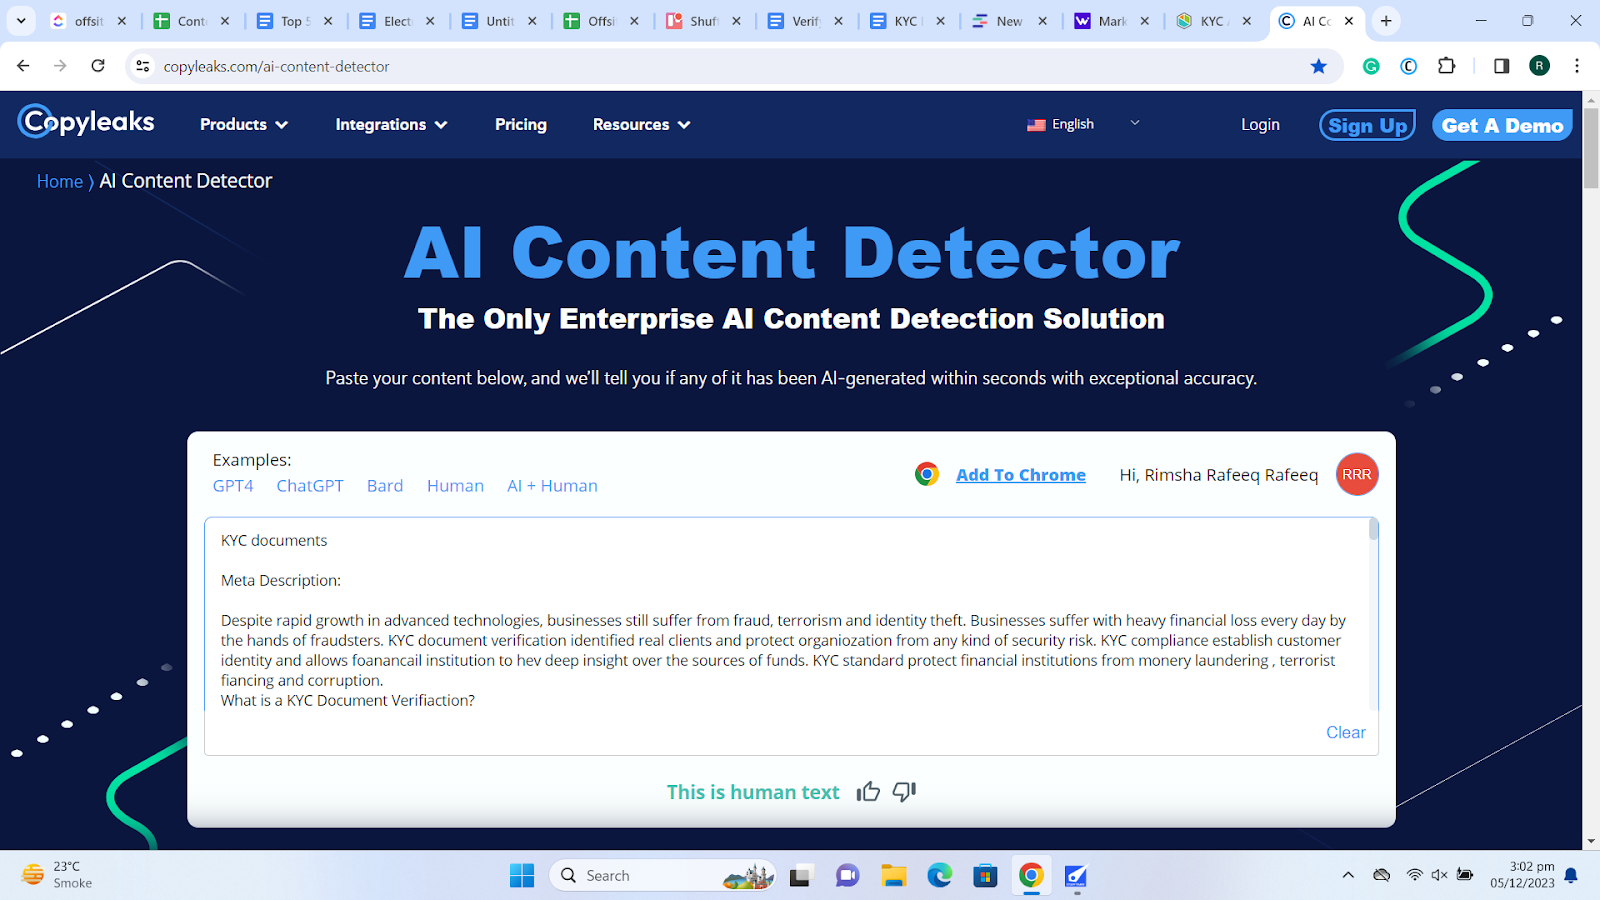1600x900 pixels.
Task: Open the Windows Start menu
Action: 522,875
